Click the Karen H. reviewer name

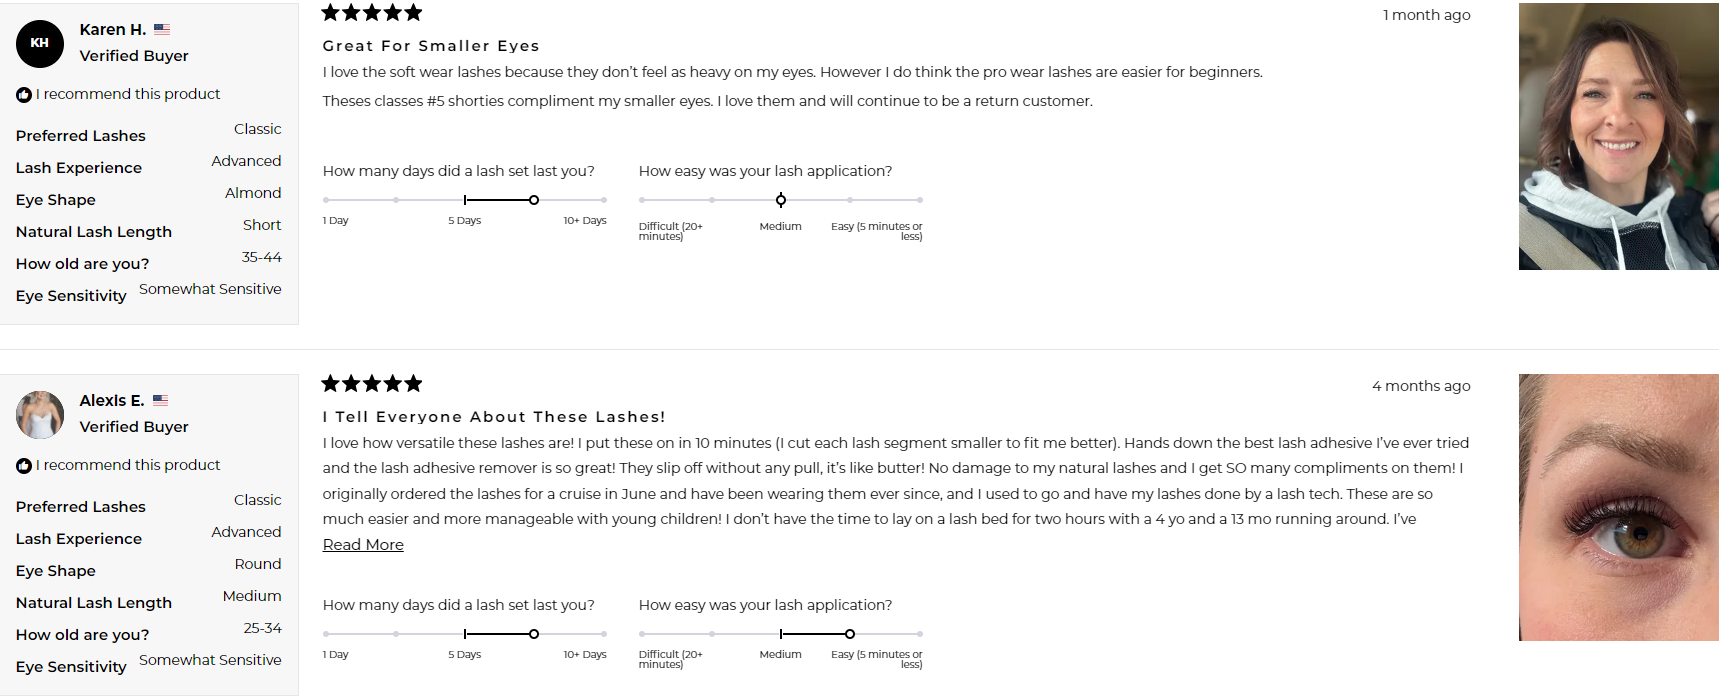point(113,30)
